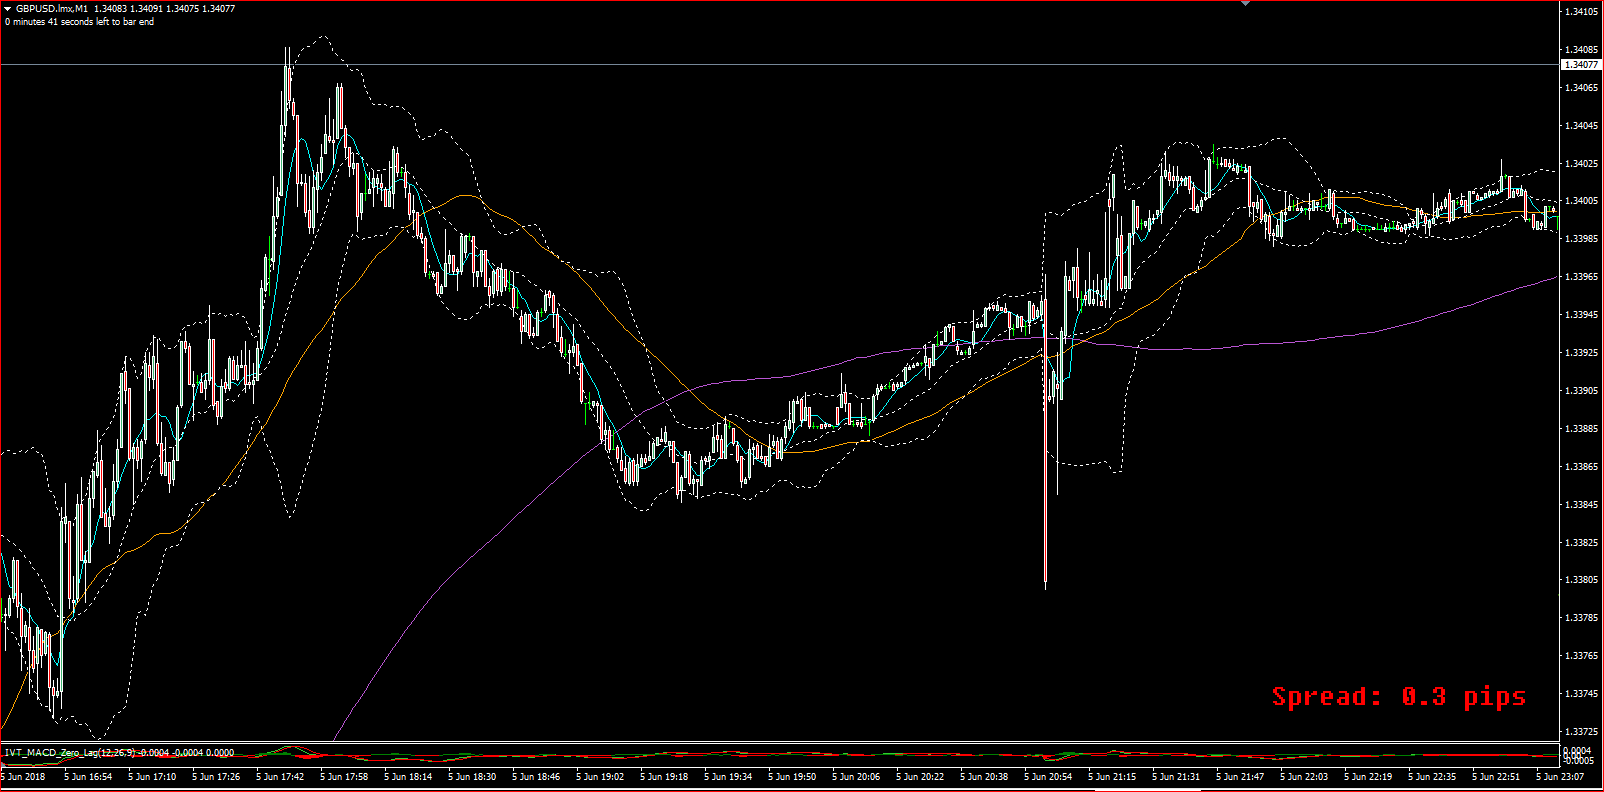
Task: Click the "5 Jun 2018" date label
Action: pyautogui.click(x=23, y=777)
